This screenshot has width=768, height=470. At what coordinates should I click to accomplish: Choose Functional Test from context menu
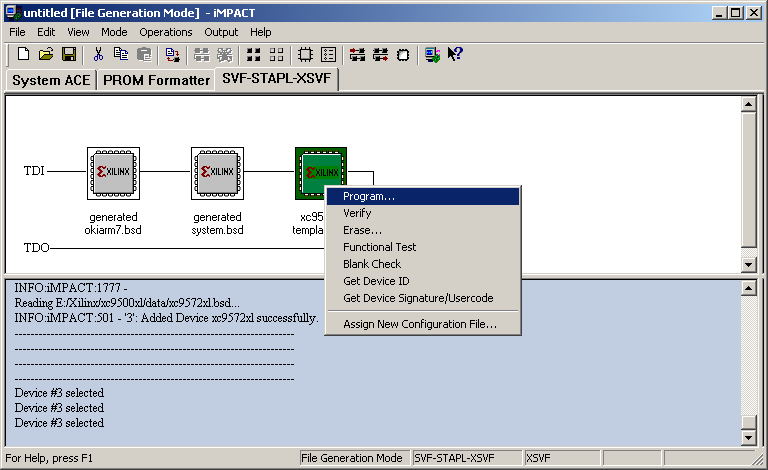[423, 247]
